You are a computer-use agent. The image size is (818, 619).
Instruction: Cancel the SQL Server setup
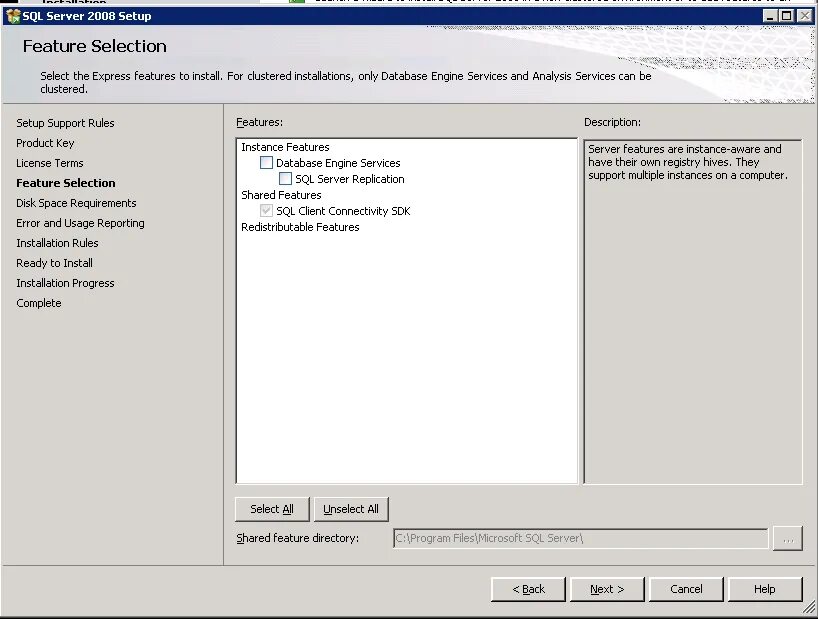click(x=686, y=589)
